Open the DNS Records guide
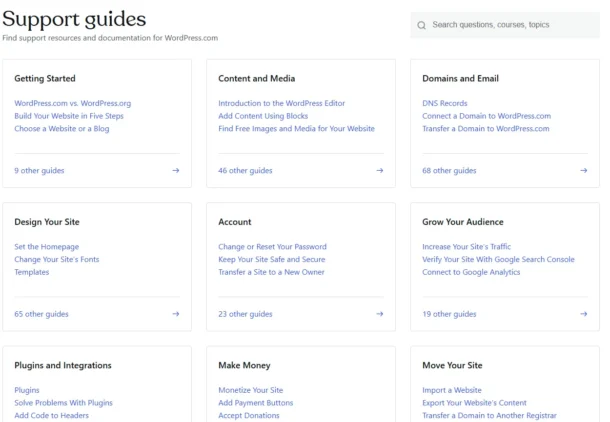This screenshot has width=610, height=422. (x=445, y=103)
